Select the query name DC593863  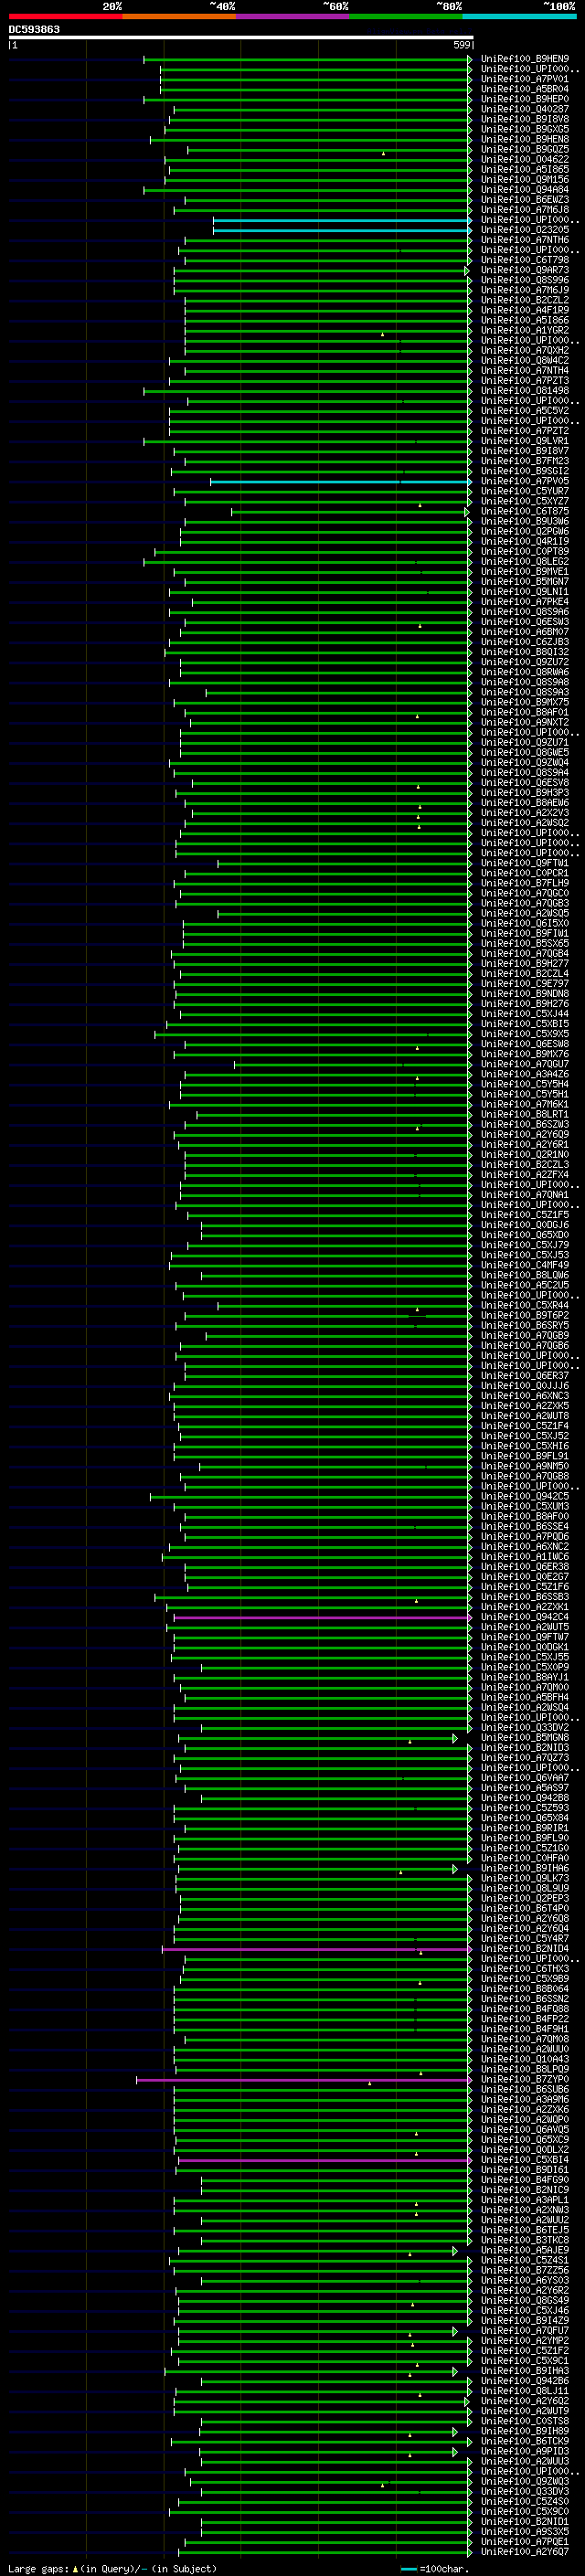click(34, 29)
